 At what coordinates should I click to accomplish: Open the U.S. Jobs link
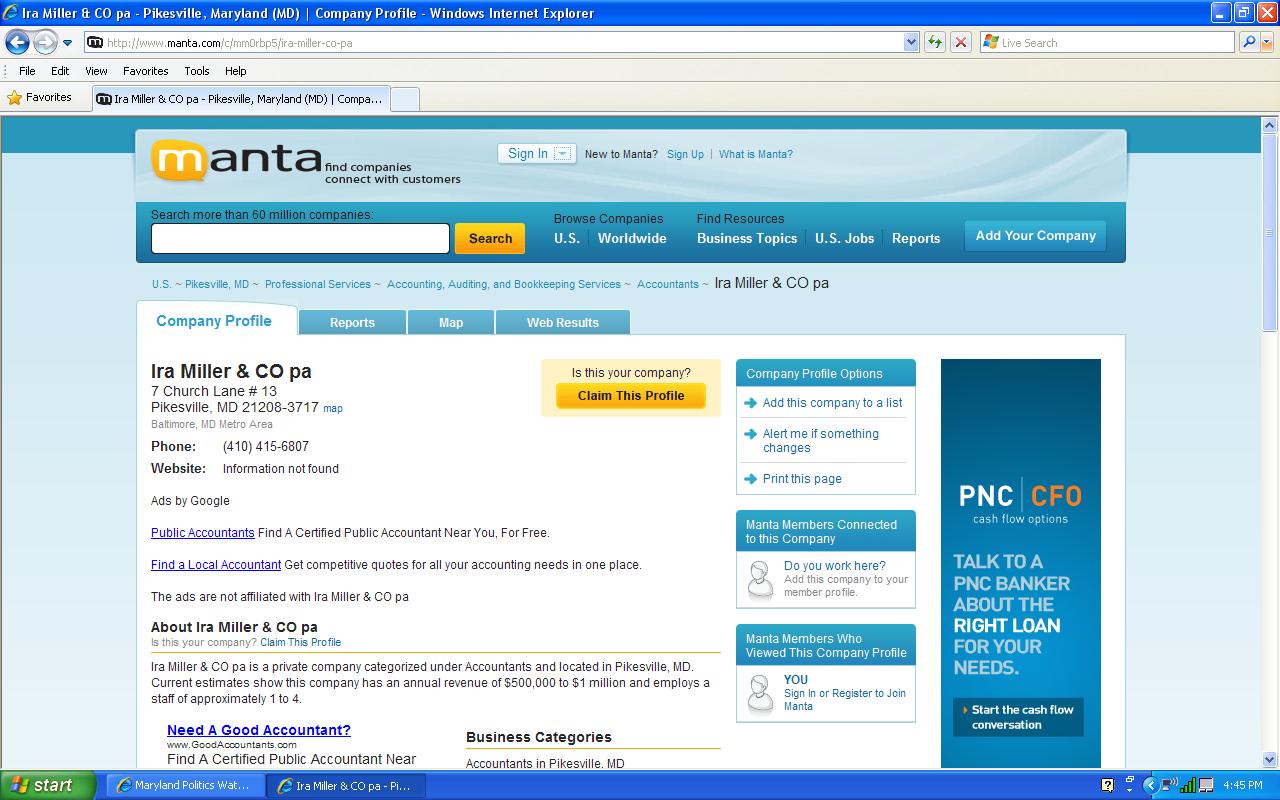(844, 238)
